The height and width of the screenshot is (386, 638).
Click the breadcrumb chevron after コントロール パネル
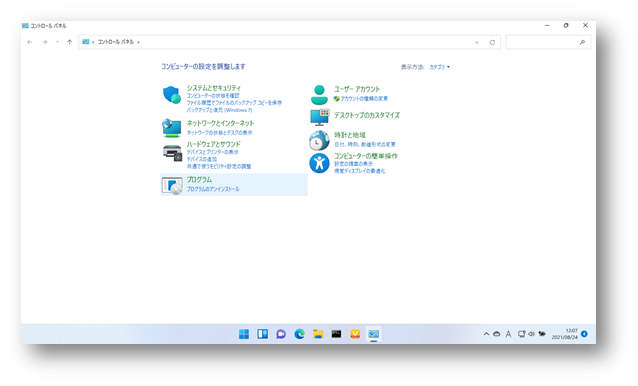[x=138, y=42]
